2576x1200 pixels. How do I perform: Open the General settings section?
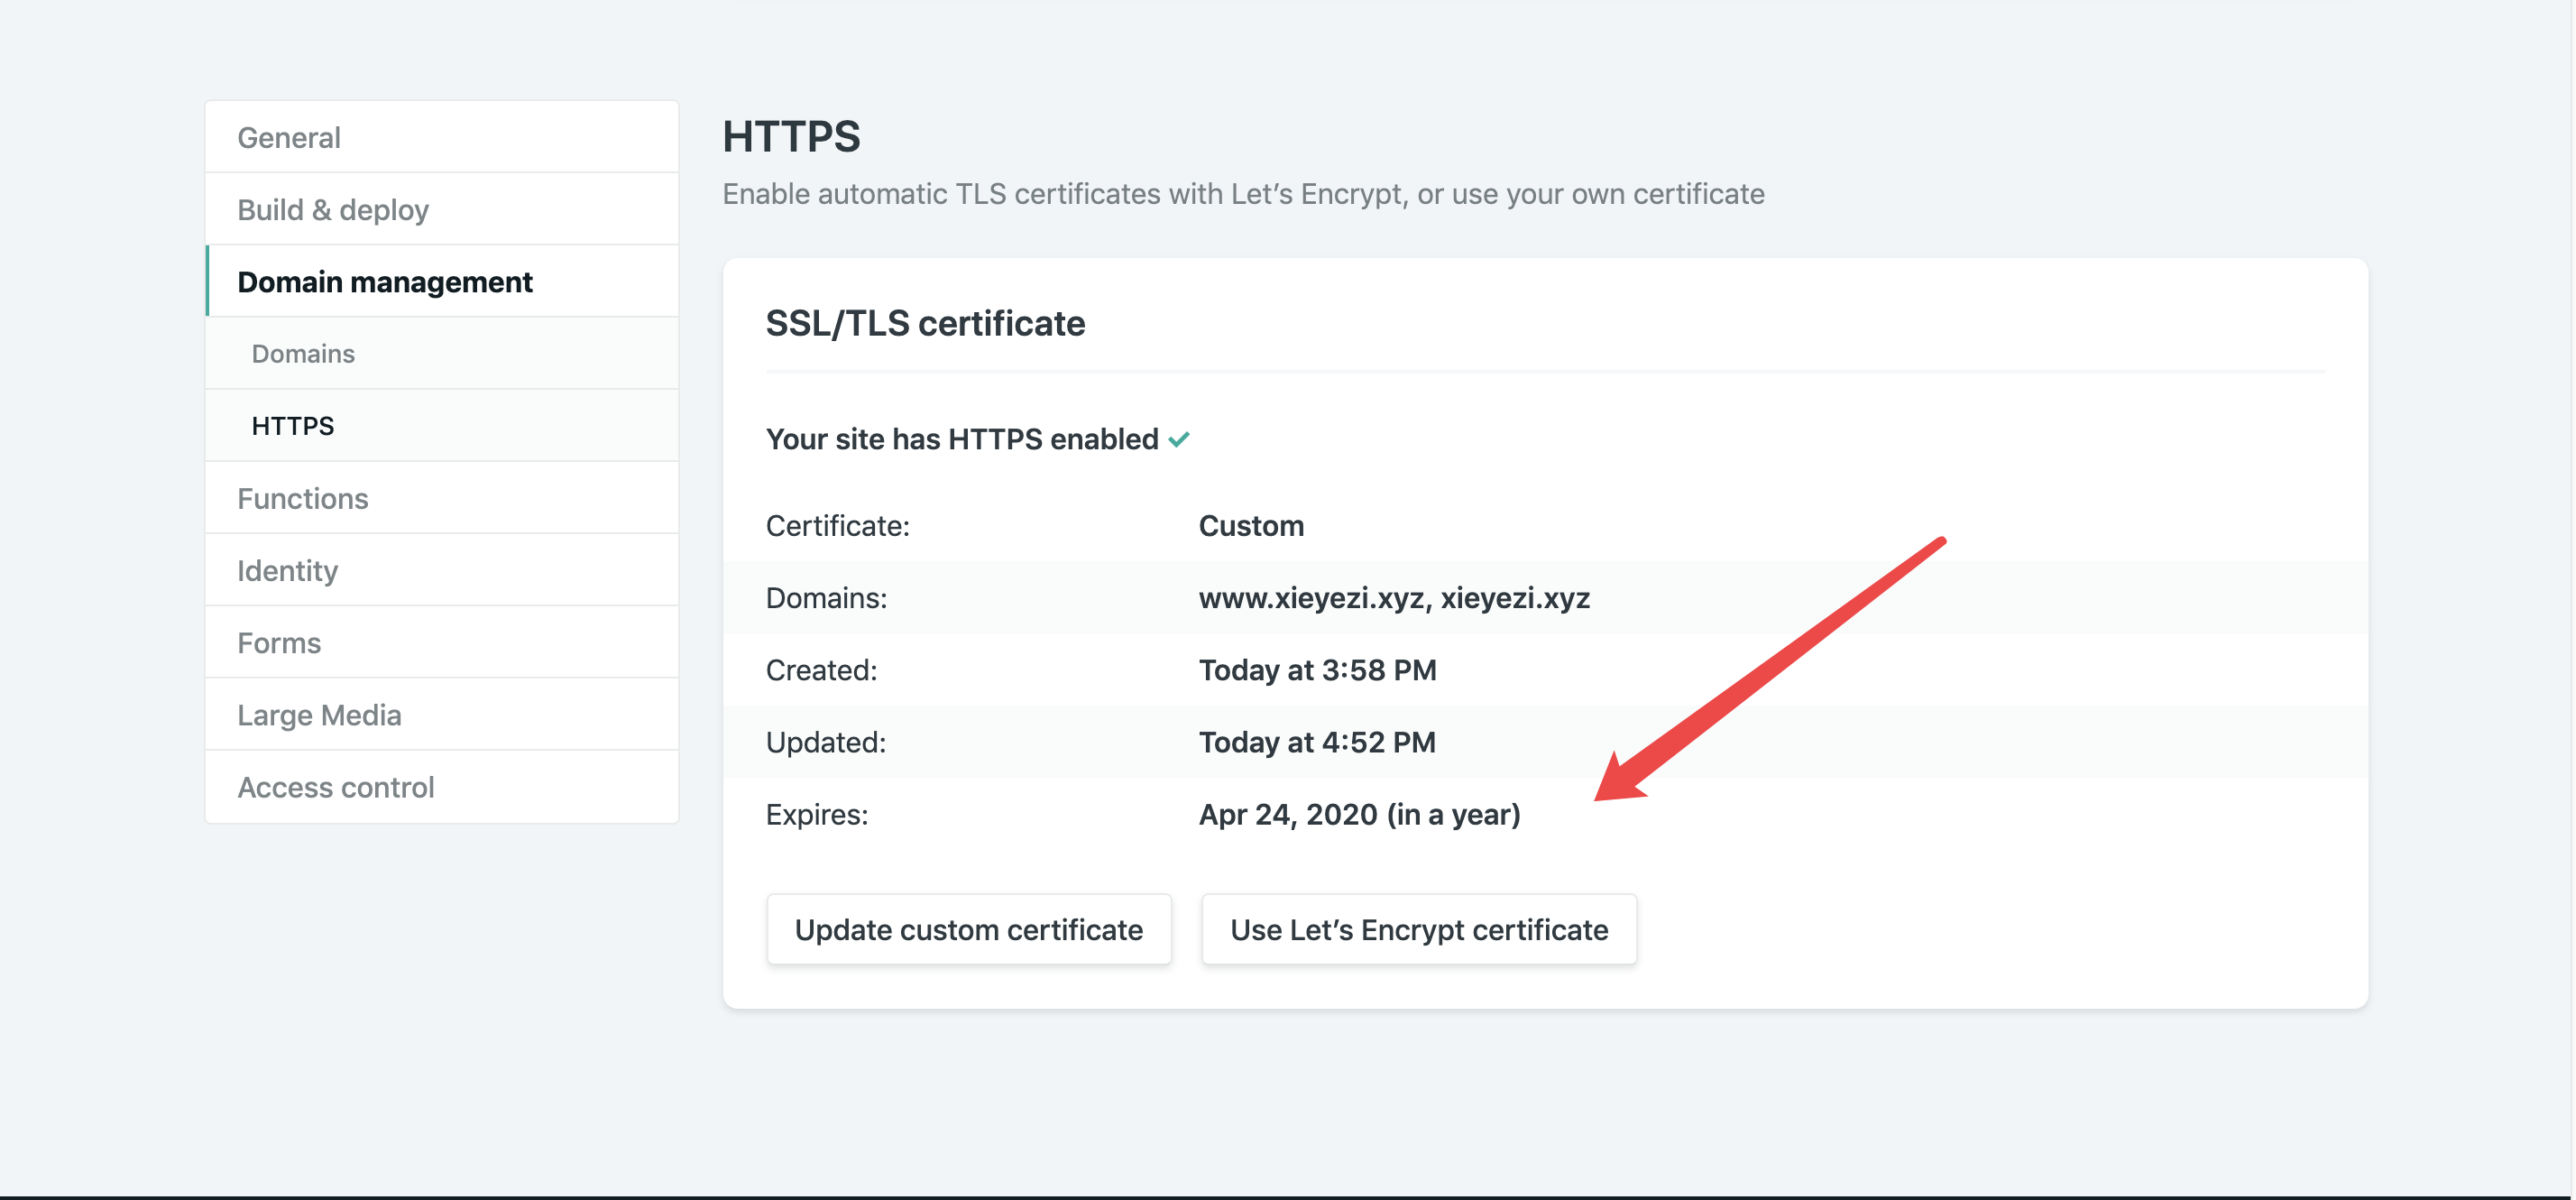coord(289,137)
